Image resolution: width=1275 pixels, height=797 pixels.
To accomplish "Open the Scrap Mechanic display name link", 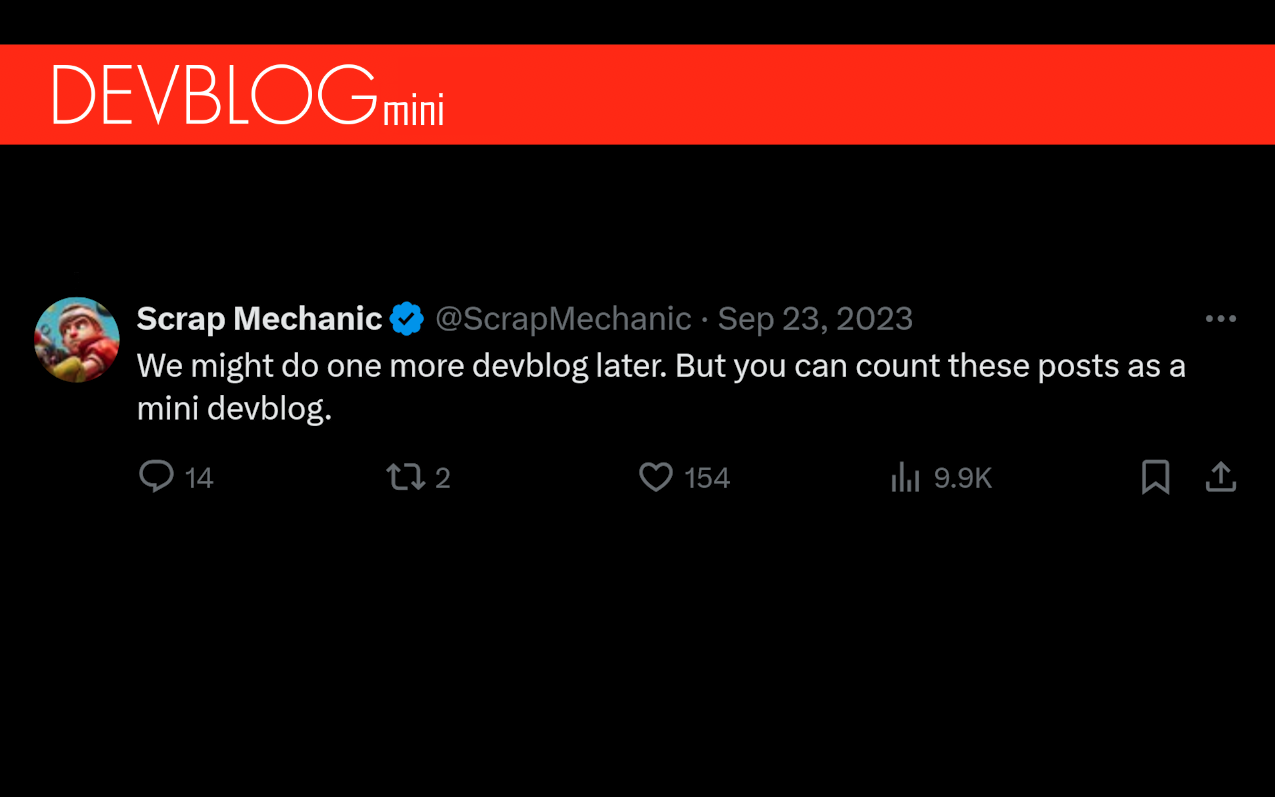I will [x=259, y=319].
